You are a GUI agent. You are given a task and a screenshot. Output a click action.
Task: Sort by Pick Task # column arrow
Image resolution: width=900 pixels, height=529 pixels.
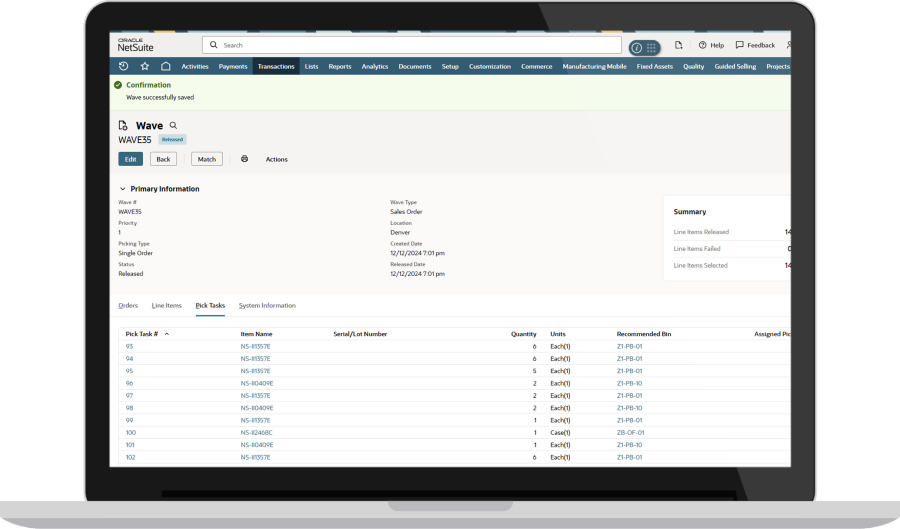(x=167, y=334)
